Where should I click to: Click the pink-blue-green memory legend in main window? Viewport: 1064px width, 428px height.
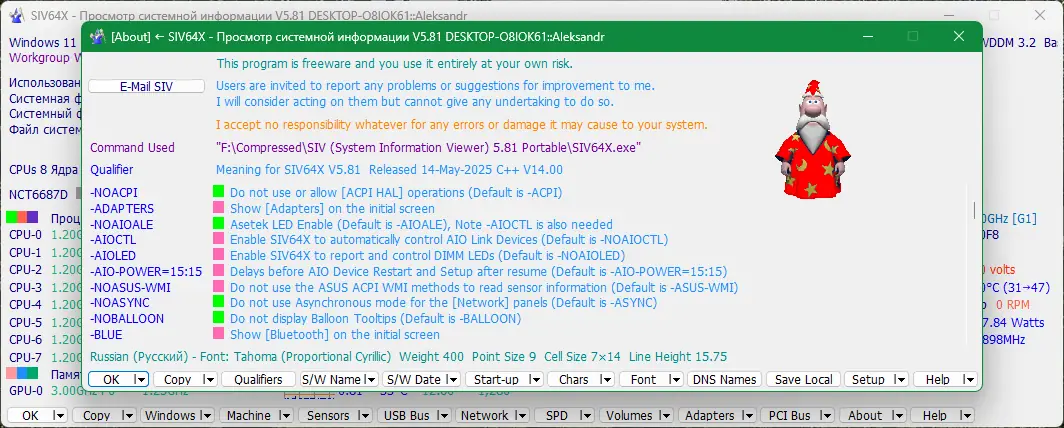[22, 373]
